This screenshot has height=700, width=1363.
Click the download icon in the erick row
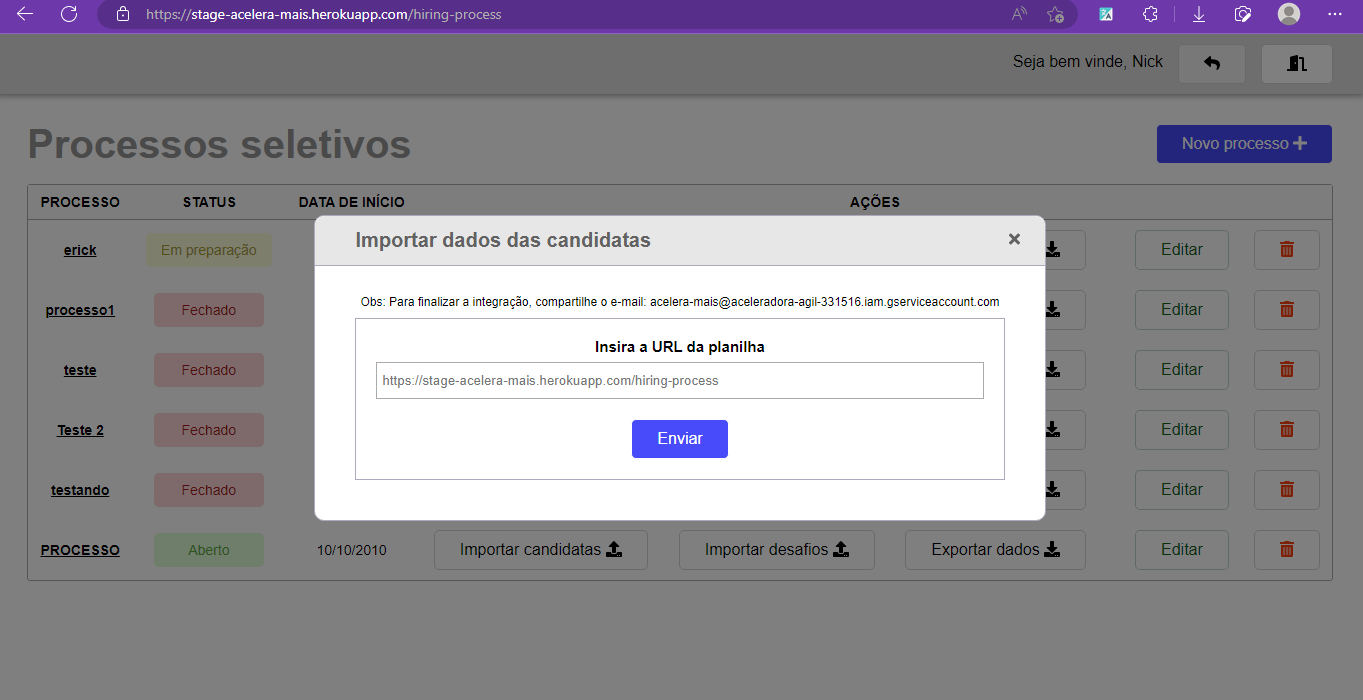pos(1051,249)
